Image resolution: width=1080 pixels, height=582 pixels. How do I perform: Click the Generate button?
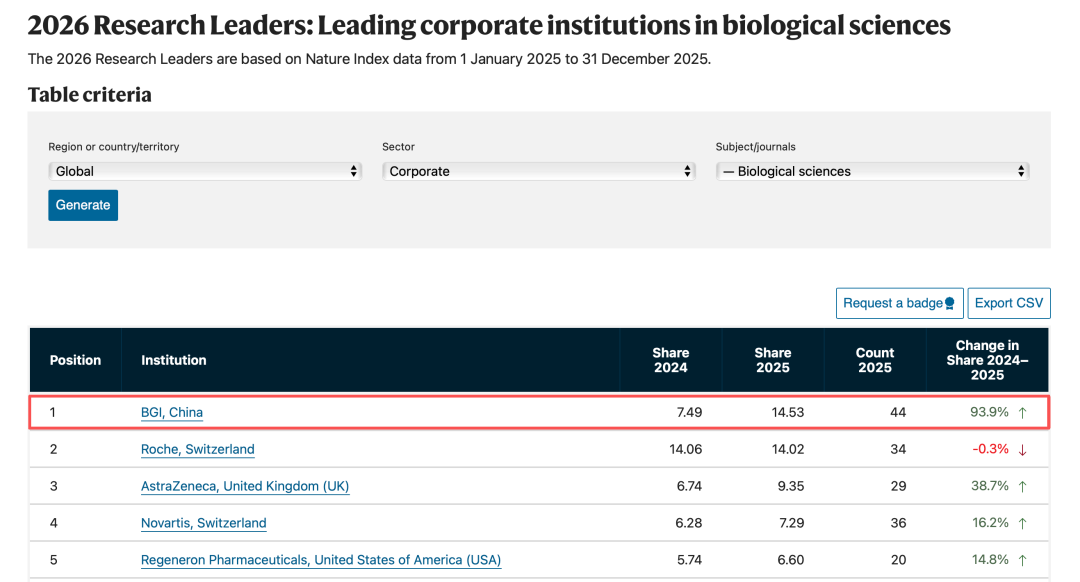pyautogui.click(x=83, y=205)
